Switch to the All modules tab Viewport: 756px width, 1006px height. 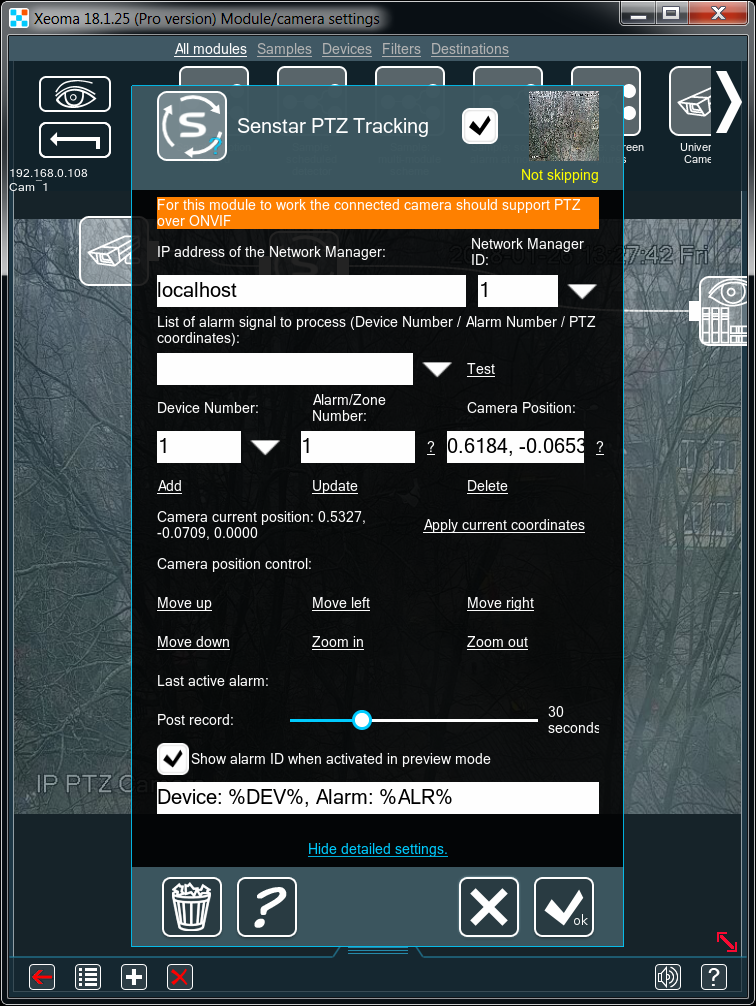210,49
